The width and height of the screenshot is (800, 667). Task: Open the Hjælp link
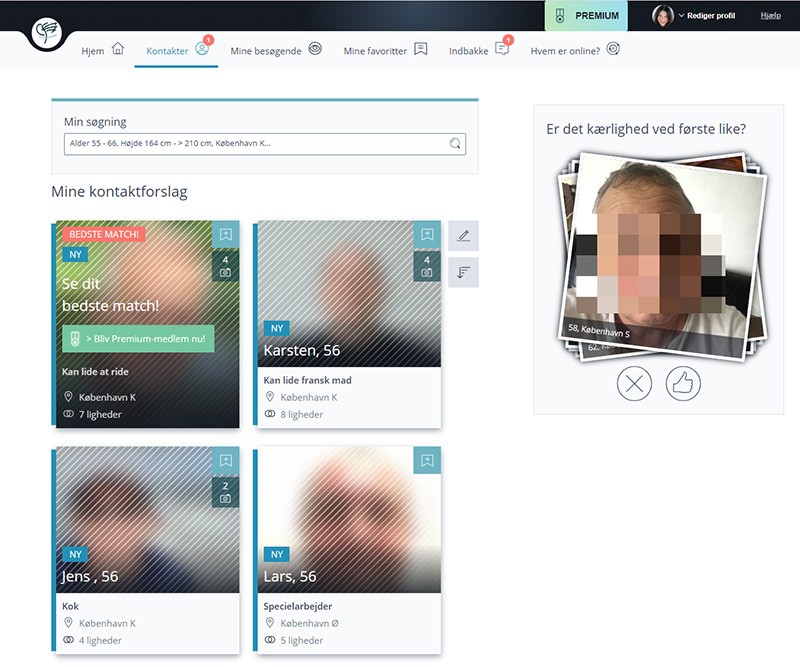point(770,16)
